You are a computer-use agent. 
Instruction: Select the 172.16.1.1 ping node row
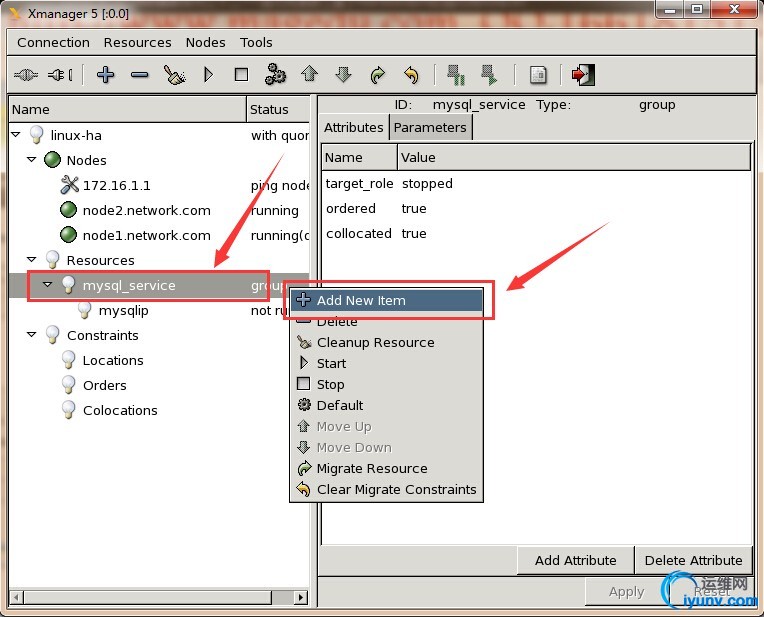[x=159, y=185]
